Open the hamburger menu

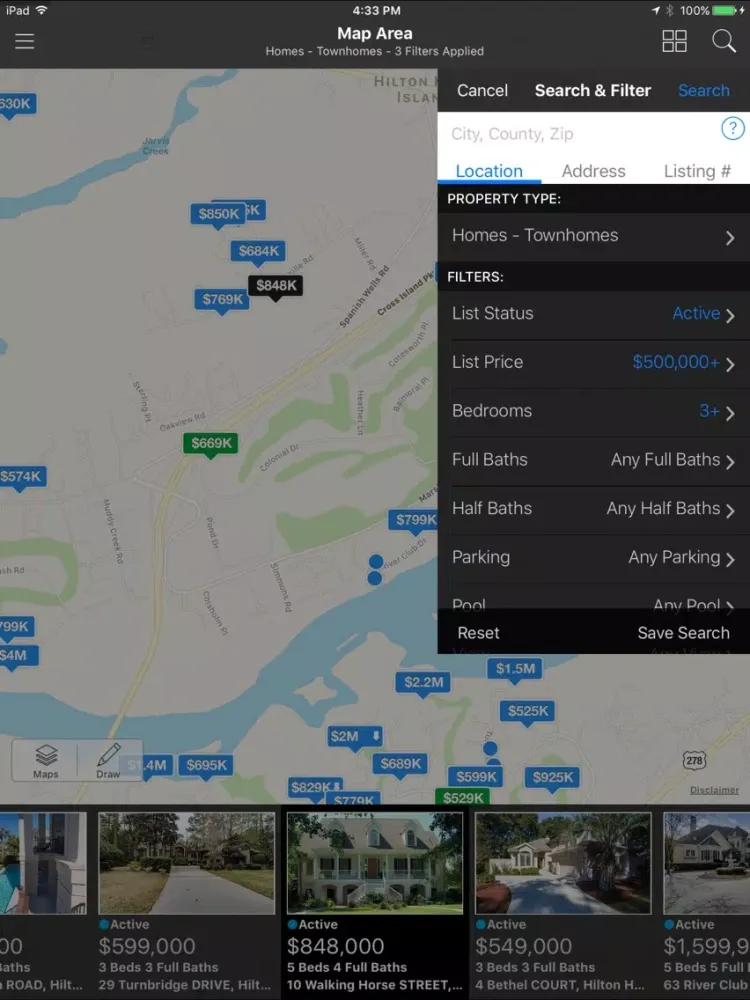pyautogui.click(x=24, y=41)
